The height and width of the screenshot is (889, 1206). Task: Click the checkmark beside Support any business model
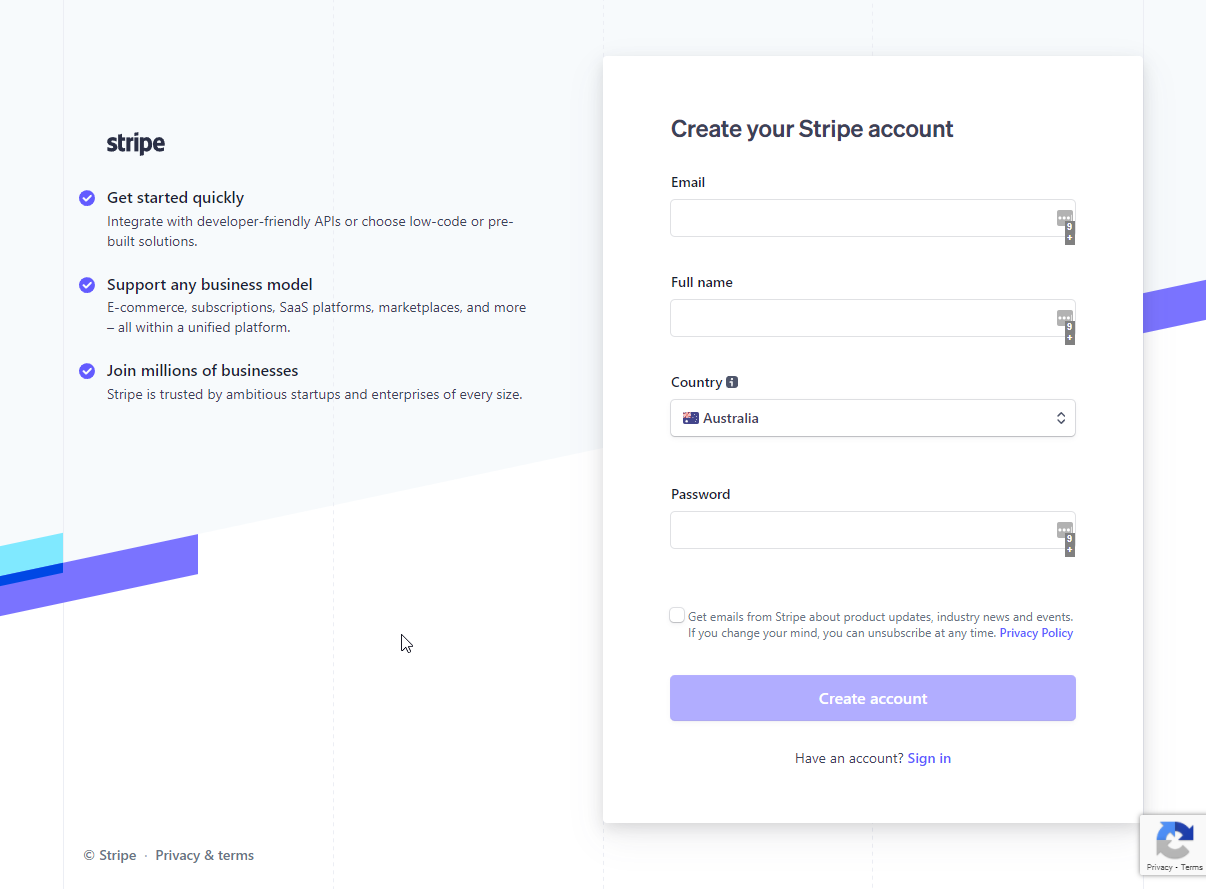[x=87, y=285]
